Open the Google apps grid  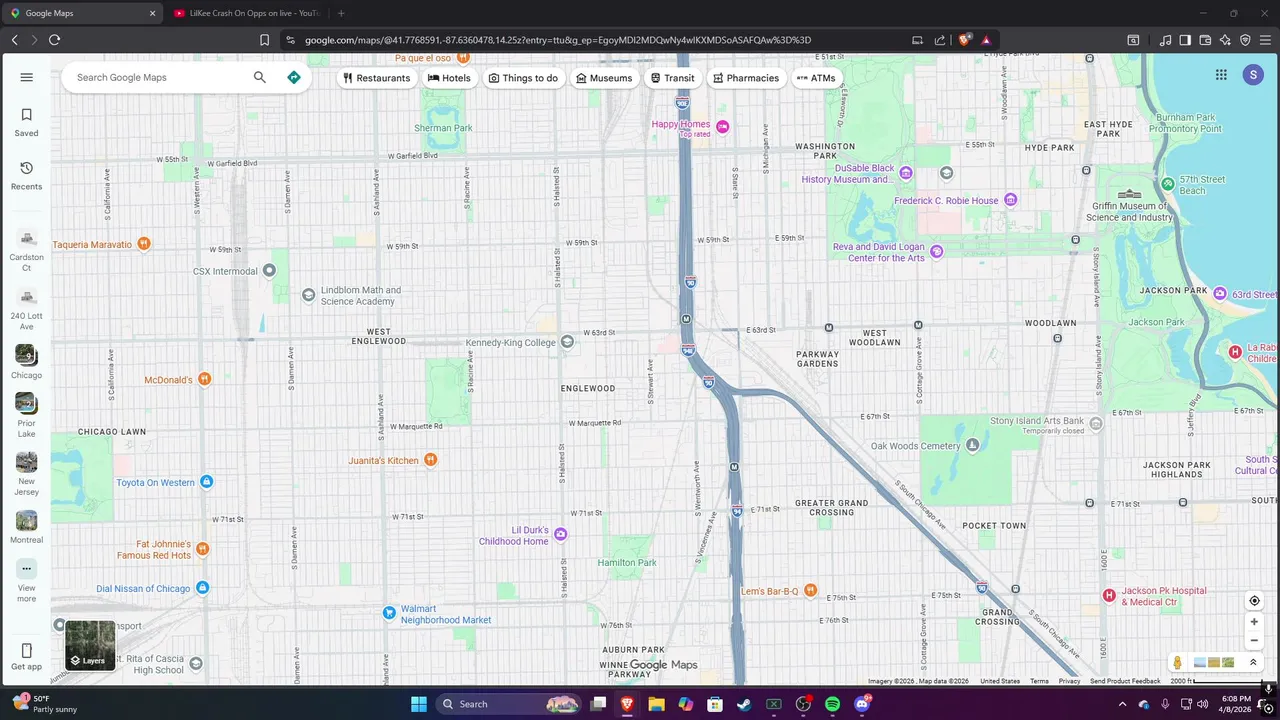point(1221,75)
